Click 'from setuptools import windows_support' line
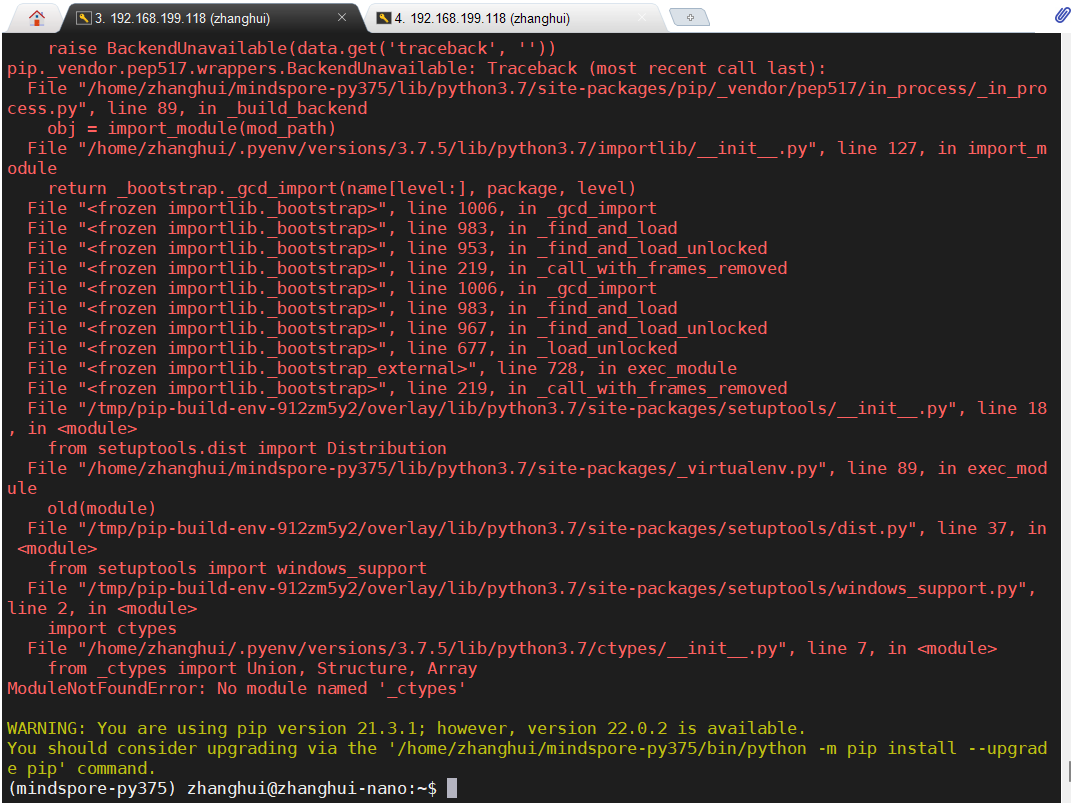This screenshot has width=1071, height=809. click(x=237, y=568)
